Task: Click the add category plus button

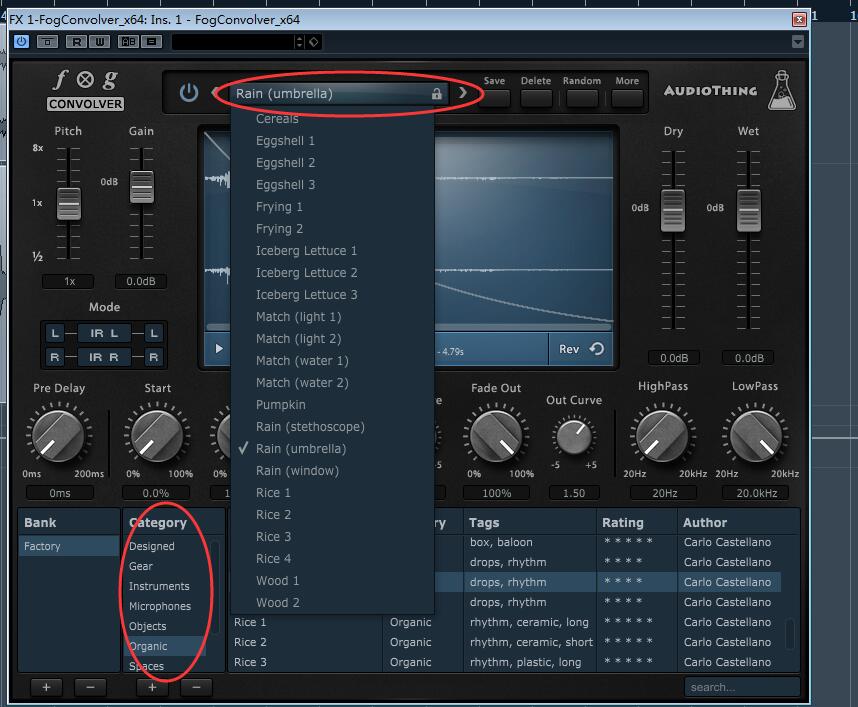Action: click(152, 687)
